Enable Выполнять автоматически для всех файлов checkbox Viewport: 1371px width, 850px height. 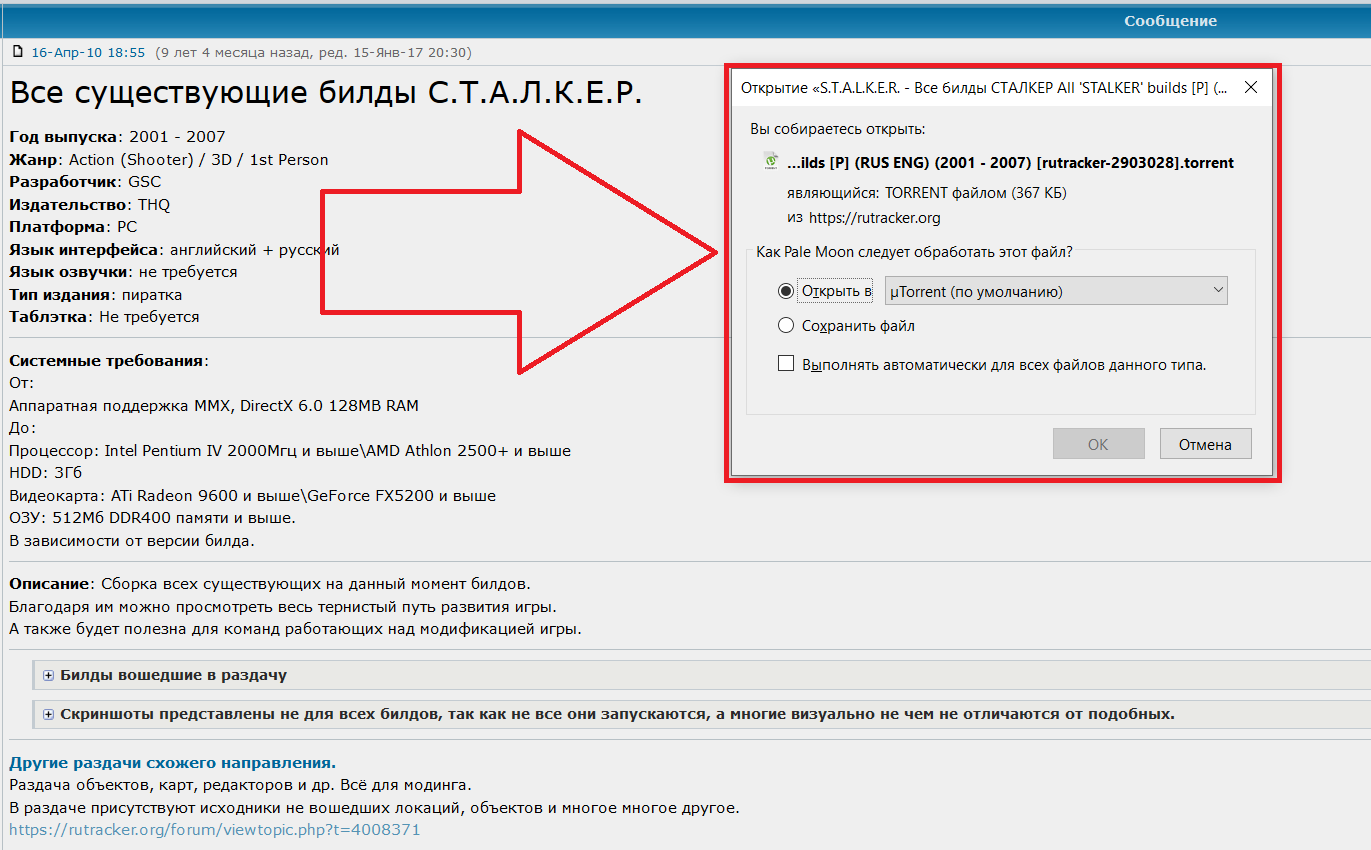point(786,364)
